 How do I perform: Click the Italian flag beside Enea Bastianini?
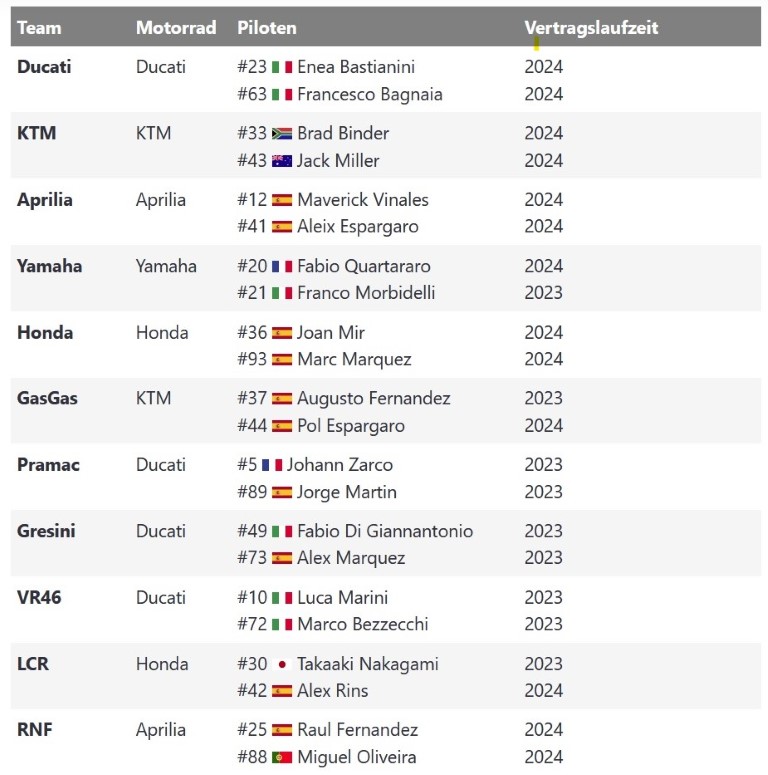[282, 67]
